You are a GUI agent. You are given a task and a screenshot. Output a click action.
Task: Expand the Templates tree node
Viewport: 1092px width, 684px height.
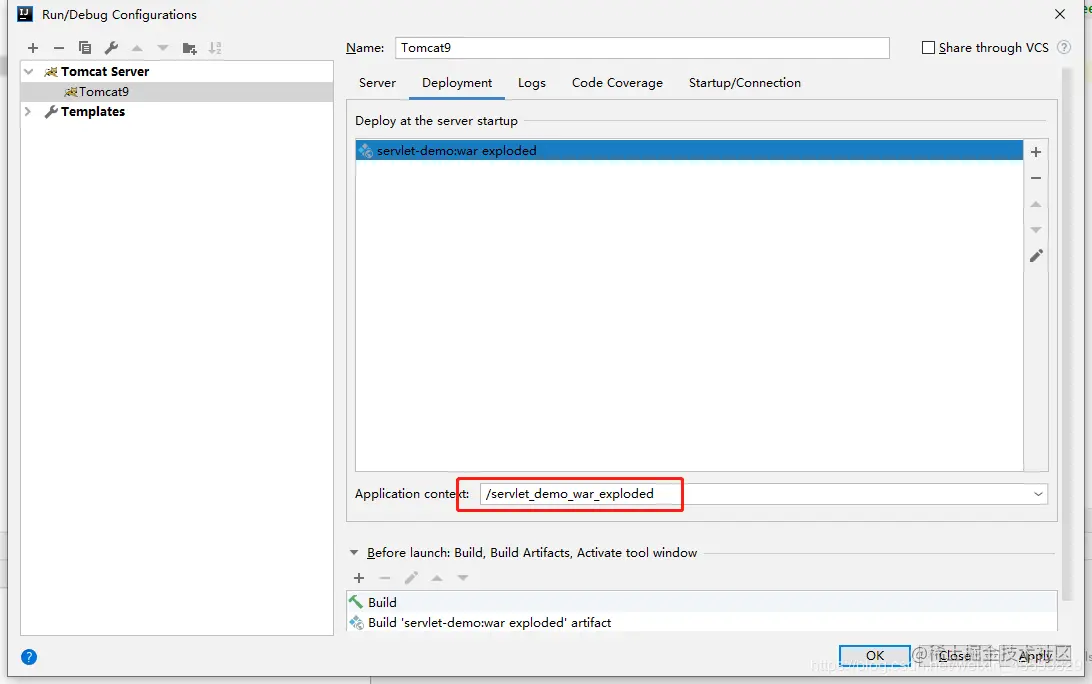(28, 111)
